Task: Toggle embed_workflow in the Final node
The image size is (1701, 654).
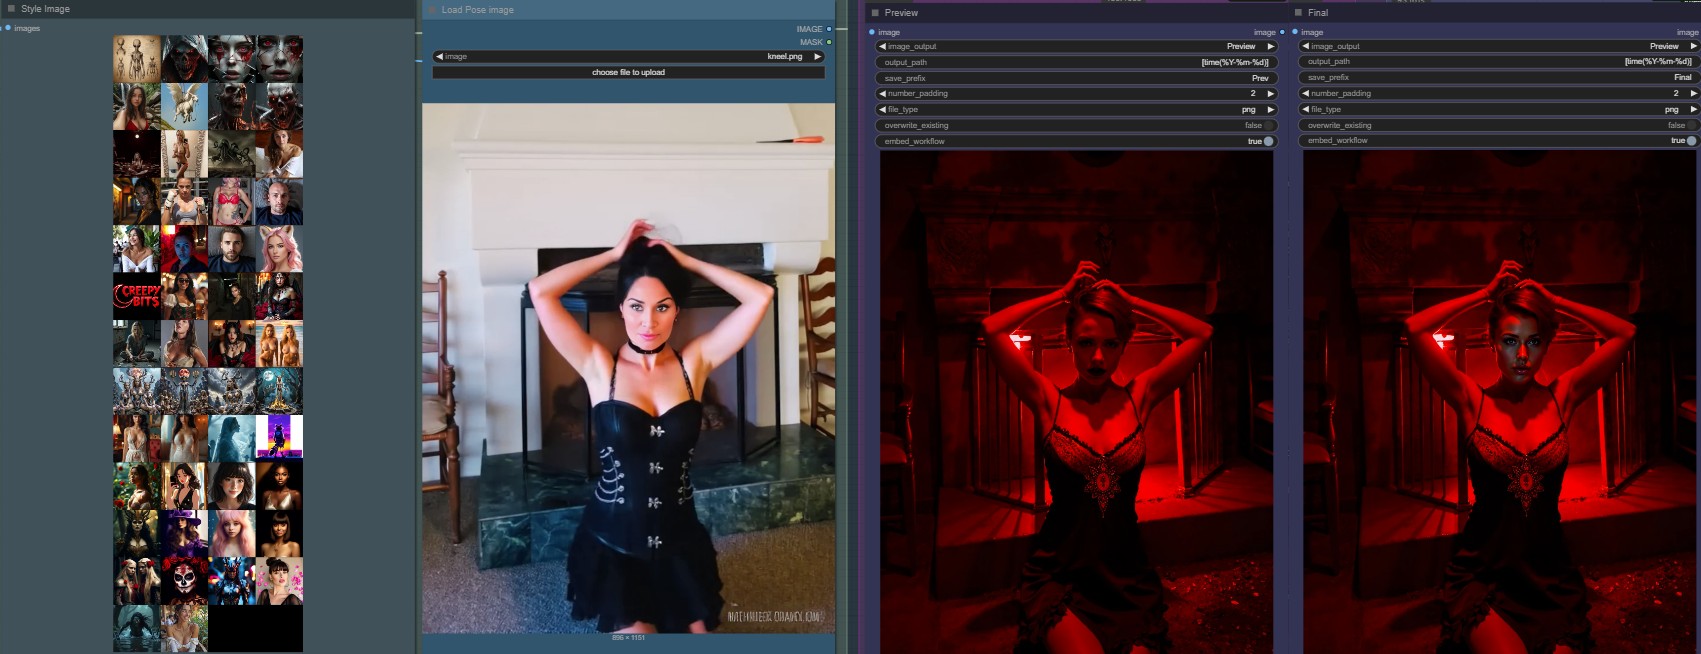Action: [1691, 141]
